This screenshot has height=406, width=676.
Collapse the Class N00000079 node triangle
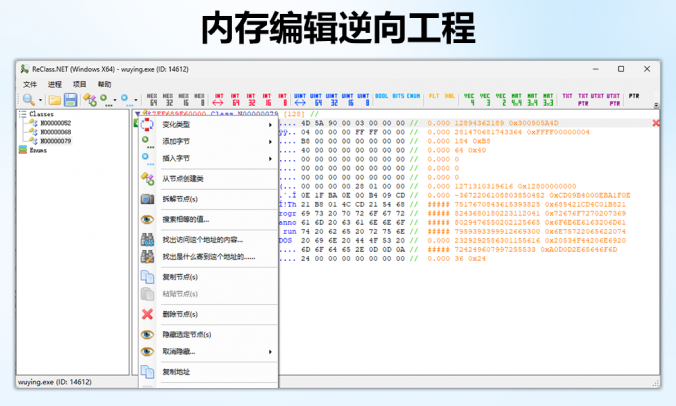pos(137,114)
